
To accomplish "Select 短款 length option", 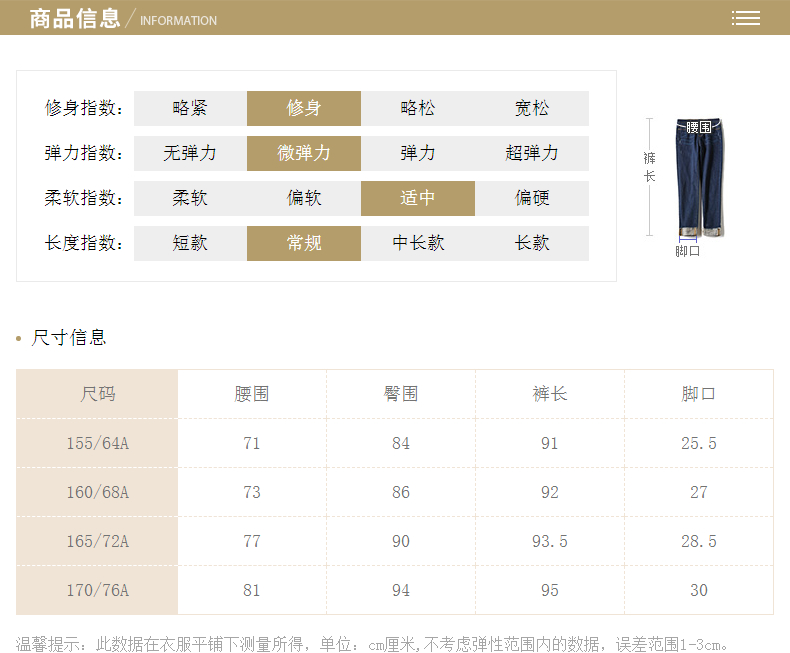I will (x=190, y=243).
